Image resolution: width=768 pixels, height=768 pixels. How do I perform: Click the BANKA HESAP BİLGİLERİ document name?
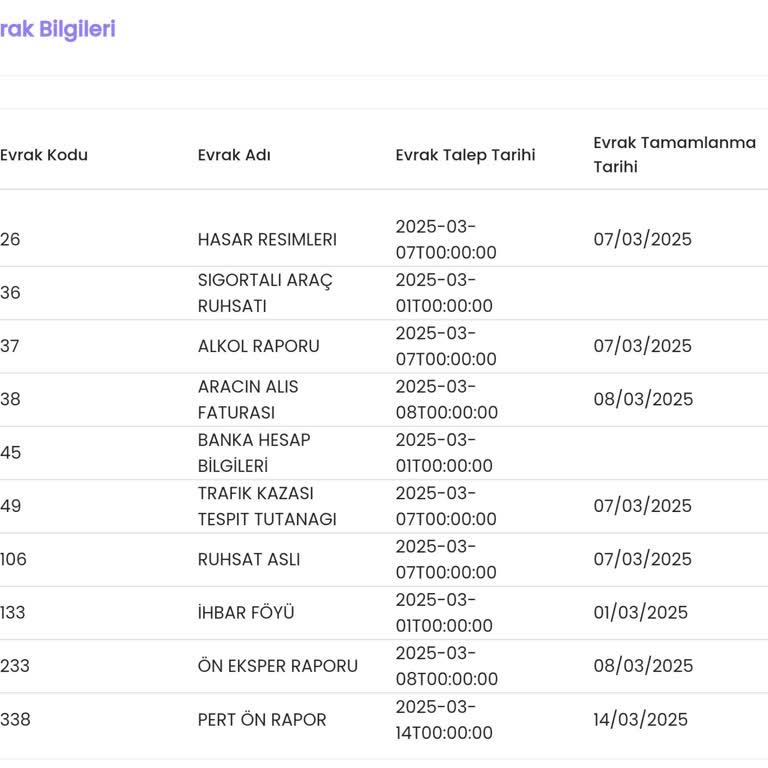tap(254, 453)
